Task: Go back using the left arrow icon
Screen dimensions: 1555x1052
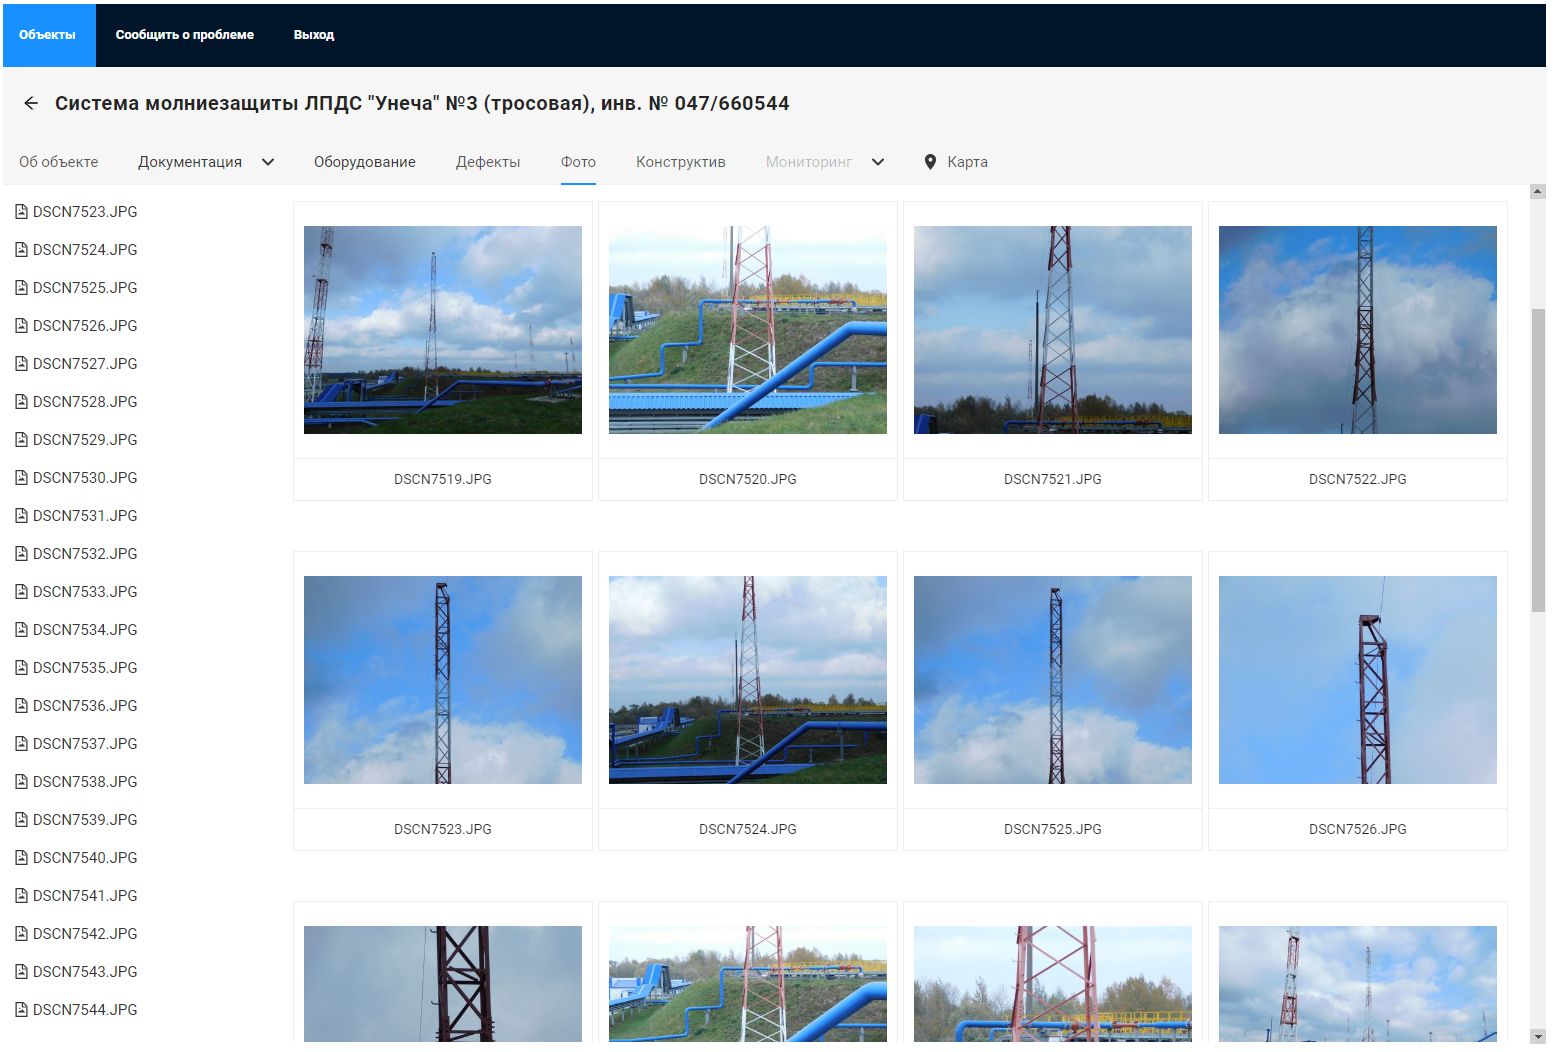Action: [x=31, y=103]
